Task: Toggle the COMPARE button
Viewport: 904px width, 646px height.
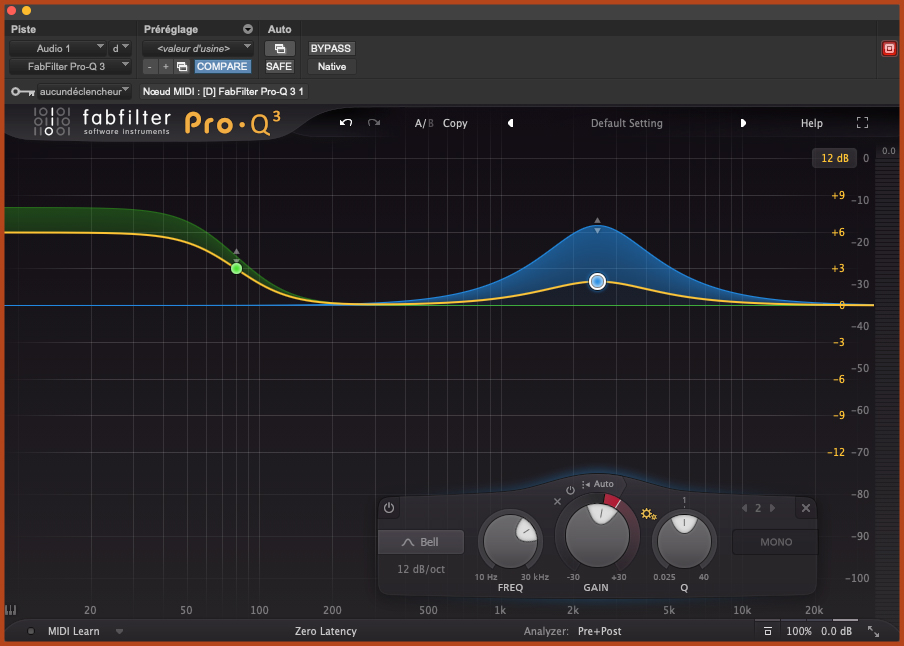Action: (x=222, y=66)
